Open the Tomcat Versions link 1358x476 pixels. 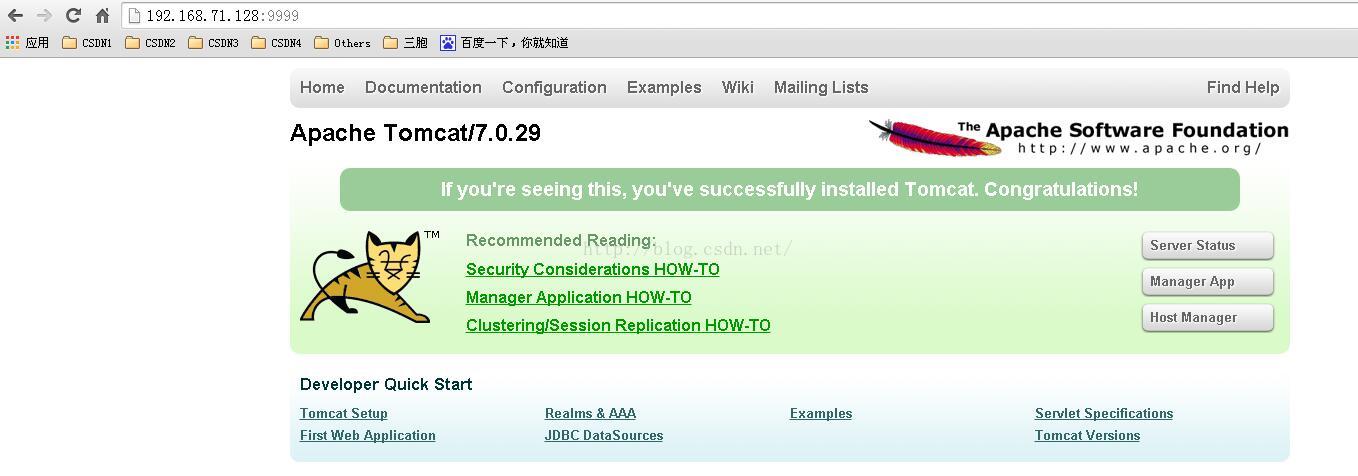1087,435
